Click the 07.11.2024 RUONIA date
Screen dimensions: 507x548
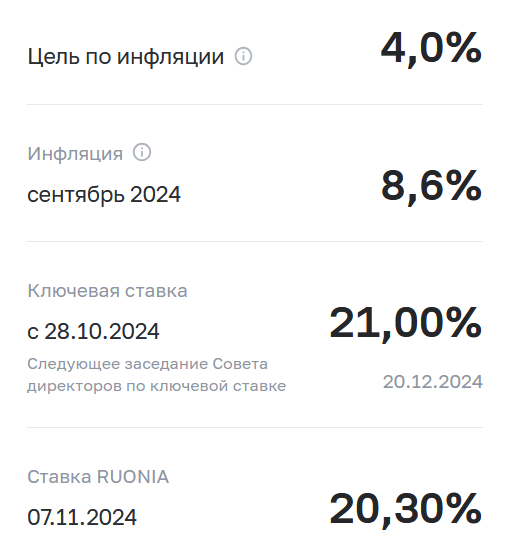(82, 517)
